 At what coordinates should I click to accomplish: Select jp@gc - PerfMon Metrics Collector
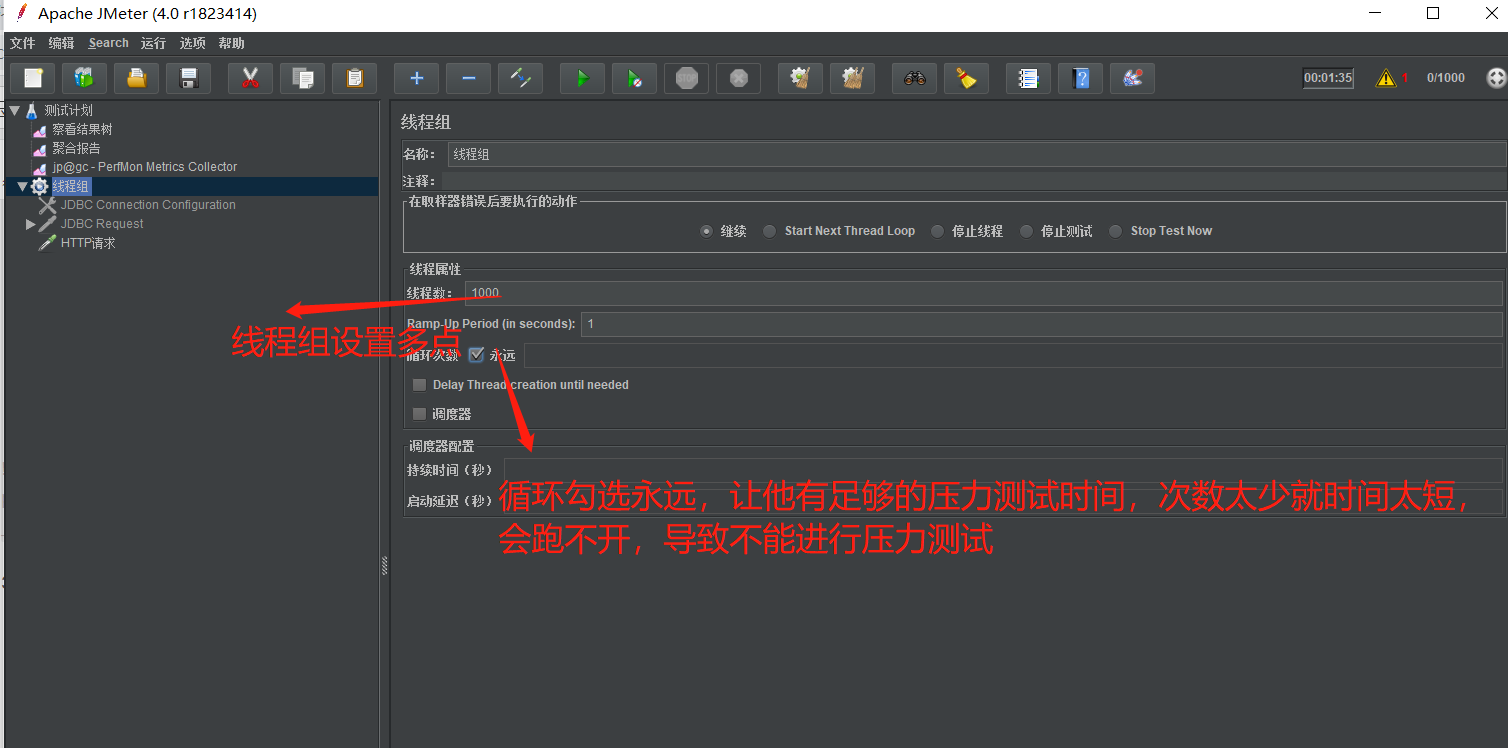click(x=145, y=167)
